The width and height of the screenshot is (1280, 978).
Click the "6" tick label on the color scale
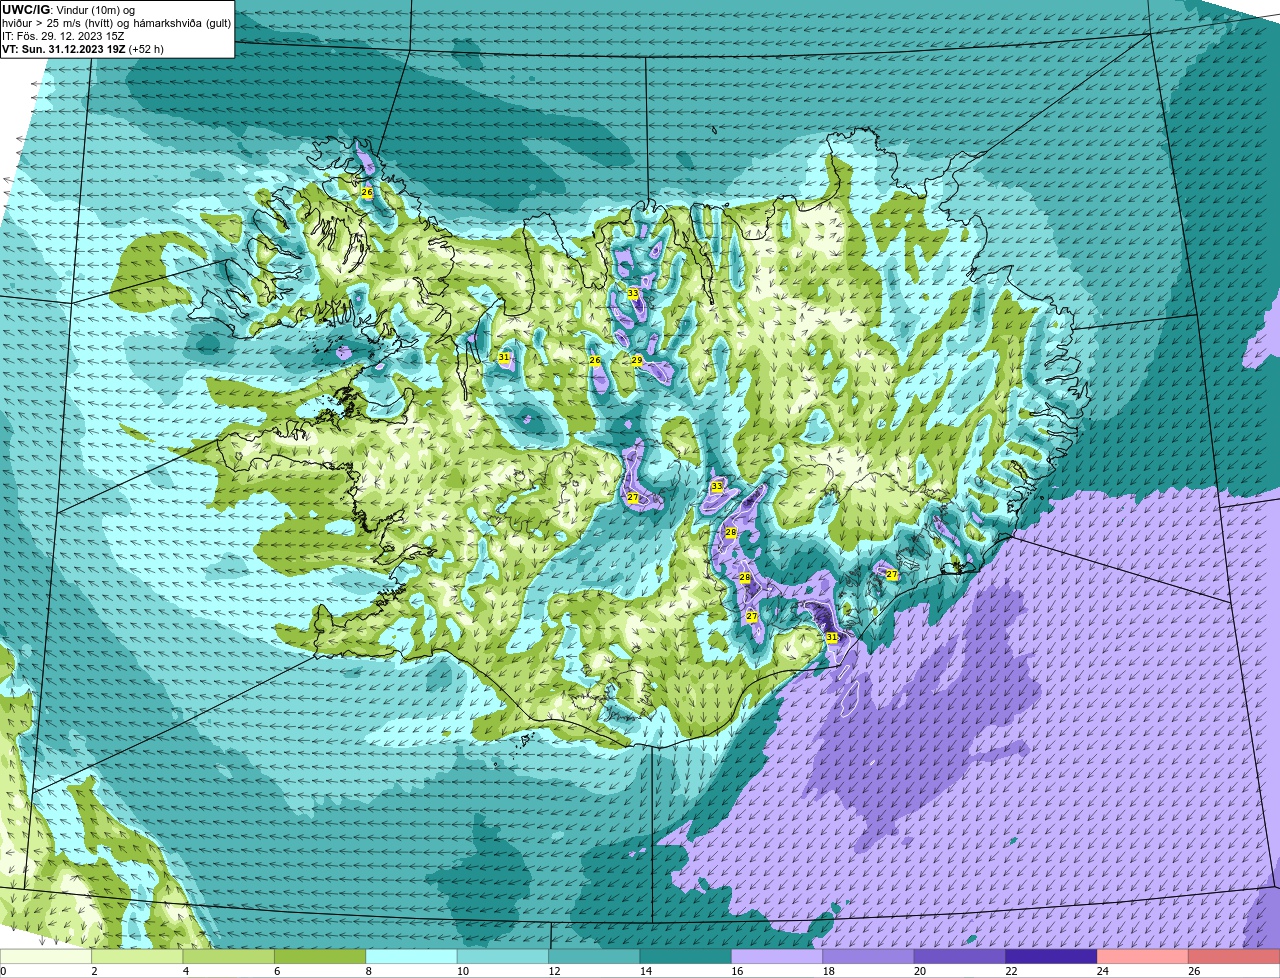tap(277, 971)
